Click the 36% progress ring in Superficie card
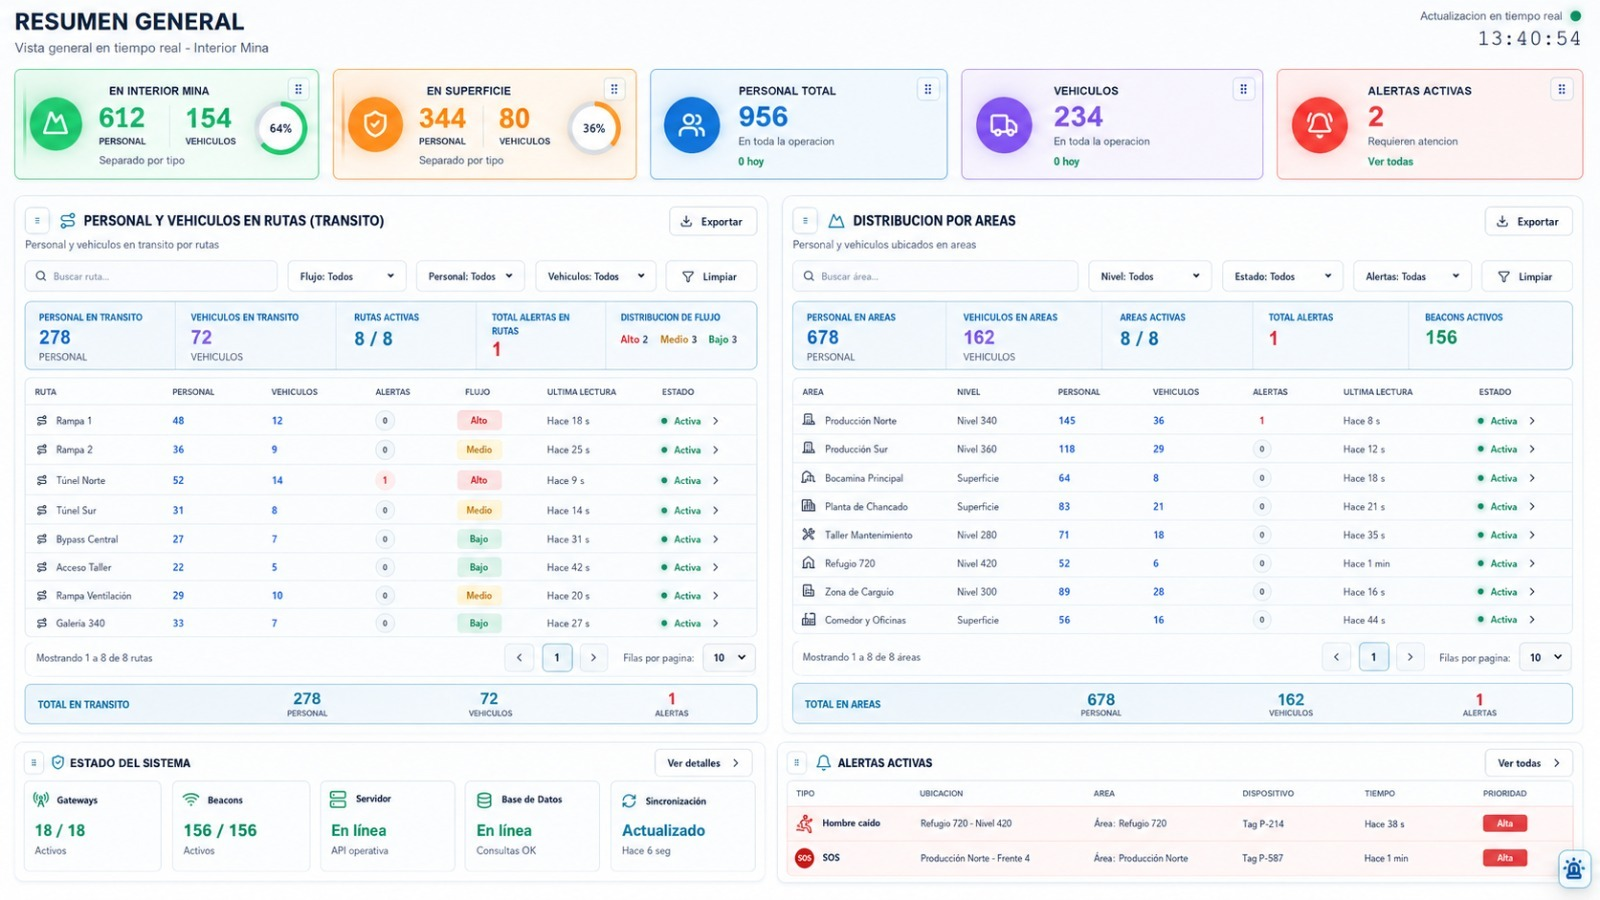The height and width of the screenshot is (900, 1600). pyautogui.click(x=594, y=128)
